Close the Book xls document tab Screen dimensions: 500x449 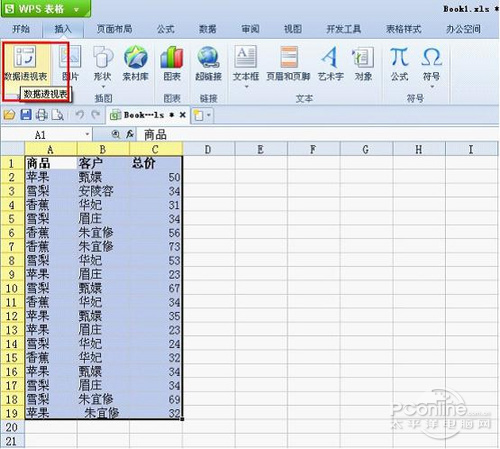tap(182, 115)
